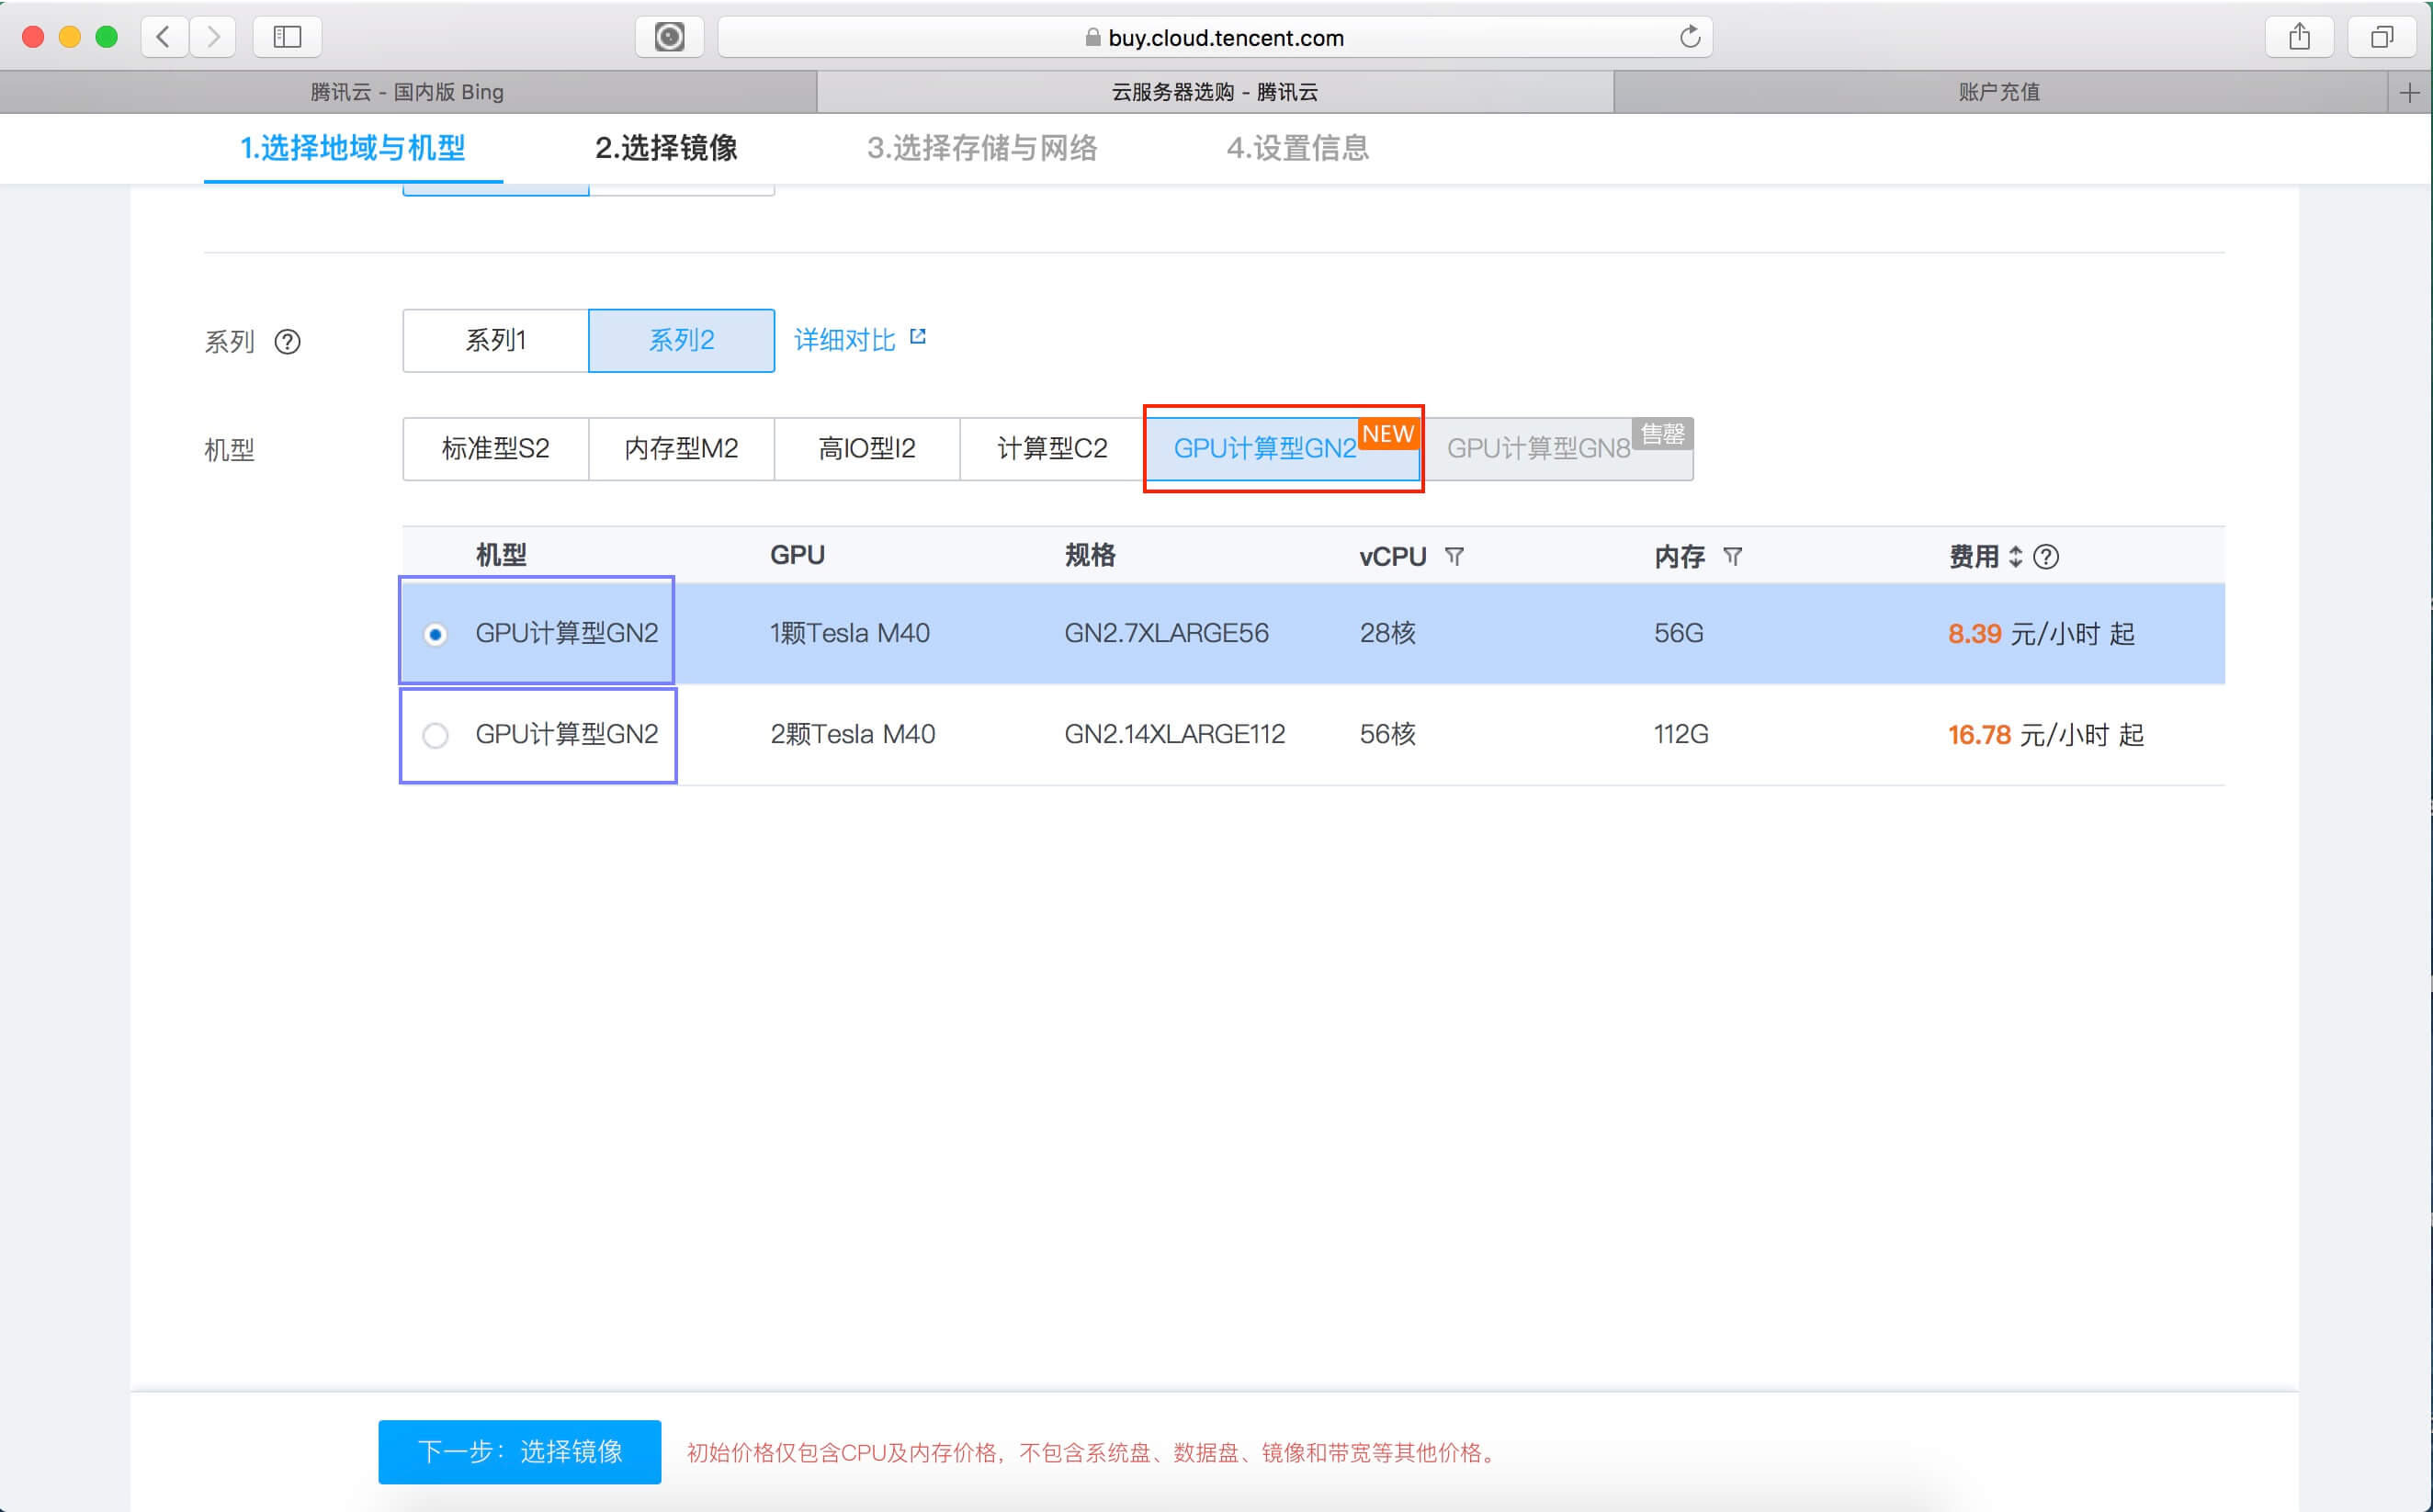Select the 系列1 option
The width and height of the screenshot is (2433, 1512).
tap(495, 341)
